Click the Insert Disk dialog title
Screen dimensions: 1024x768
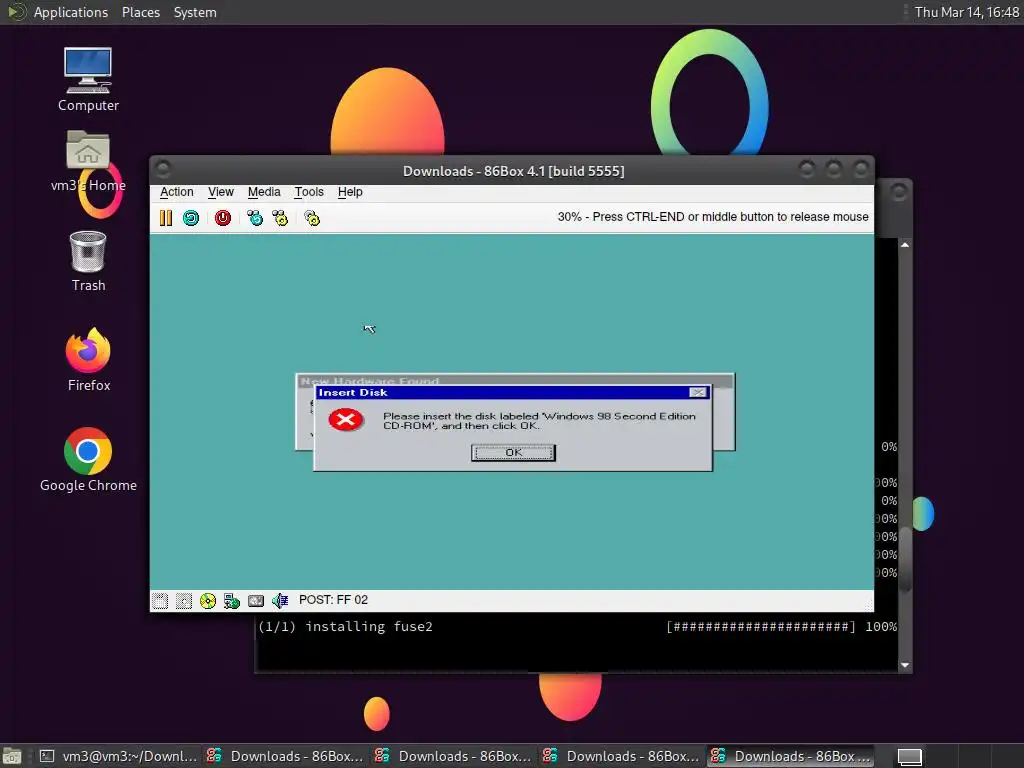(353, 392)
